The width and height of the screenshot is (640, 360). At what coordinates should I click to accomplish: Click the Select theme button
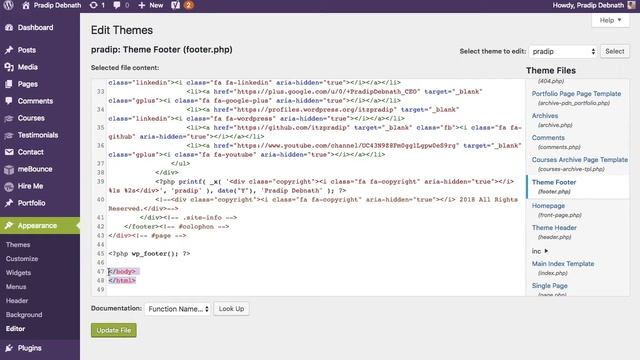(615, 51)
